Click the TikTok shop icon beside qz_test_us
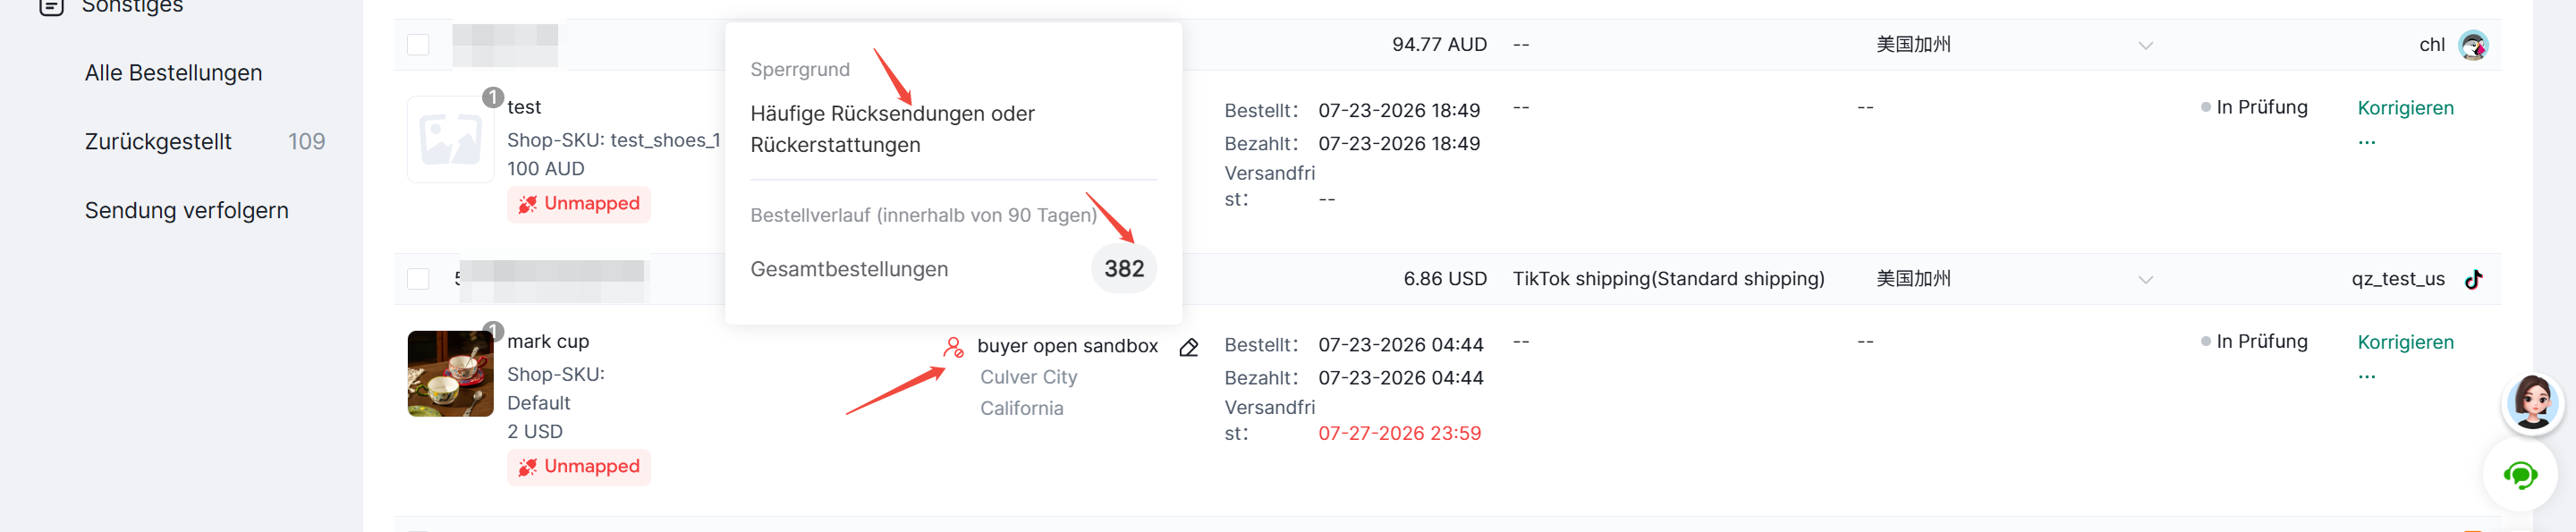Image resolution: width=2576 pixels, height=532 pixels. pyautogui.click(x=2473, y=279)
